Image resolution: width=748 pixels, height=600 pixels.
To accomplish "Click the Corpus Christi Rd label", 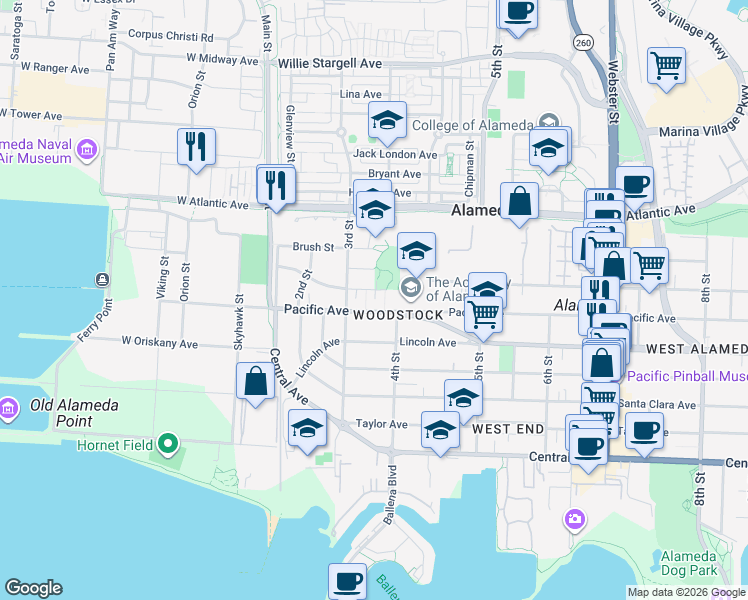I will point(171,35).
